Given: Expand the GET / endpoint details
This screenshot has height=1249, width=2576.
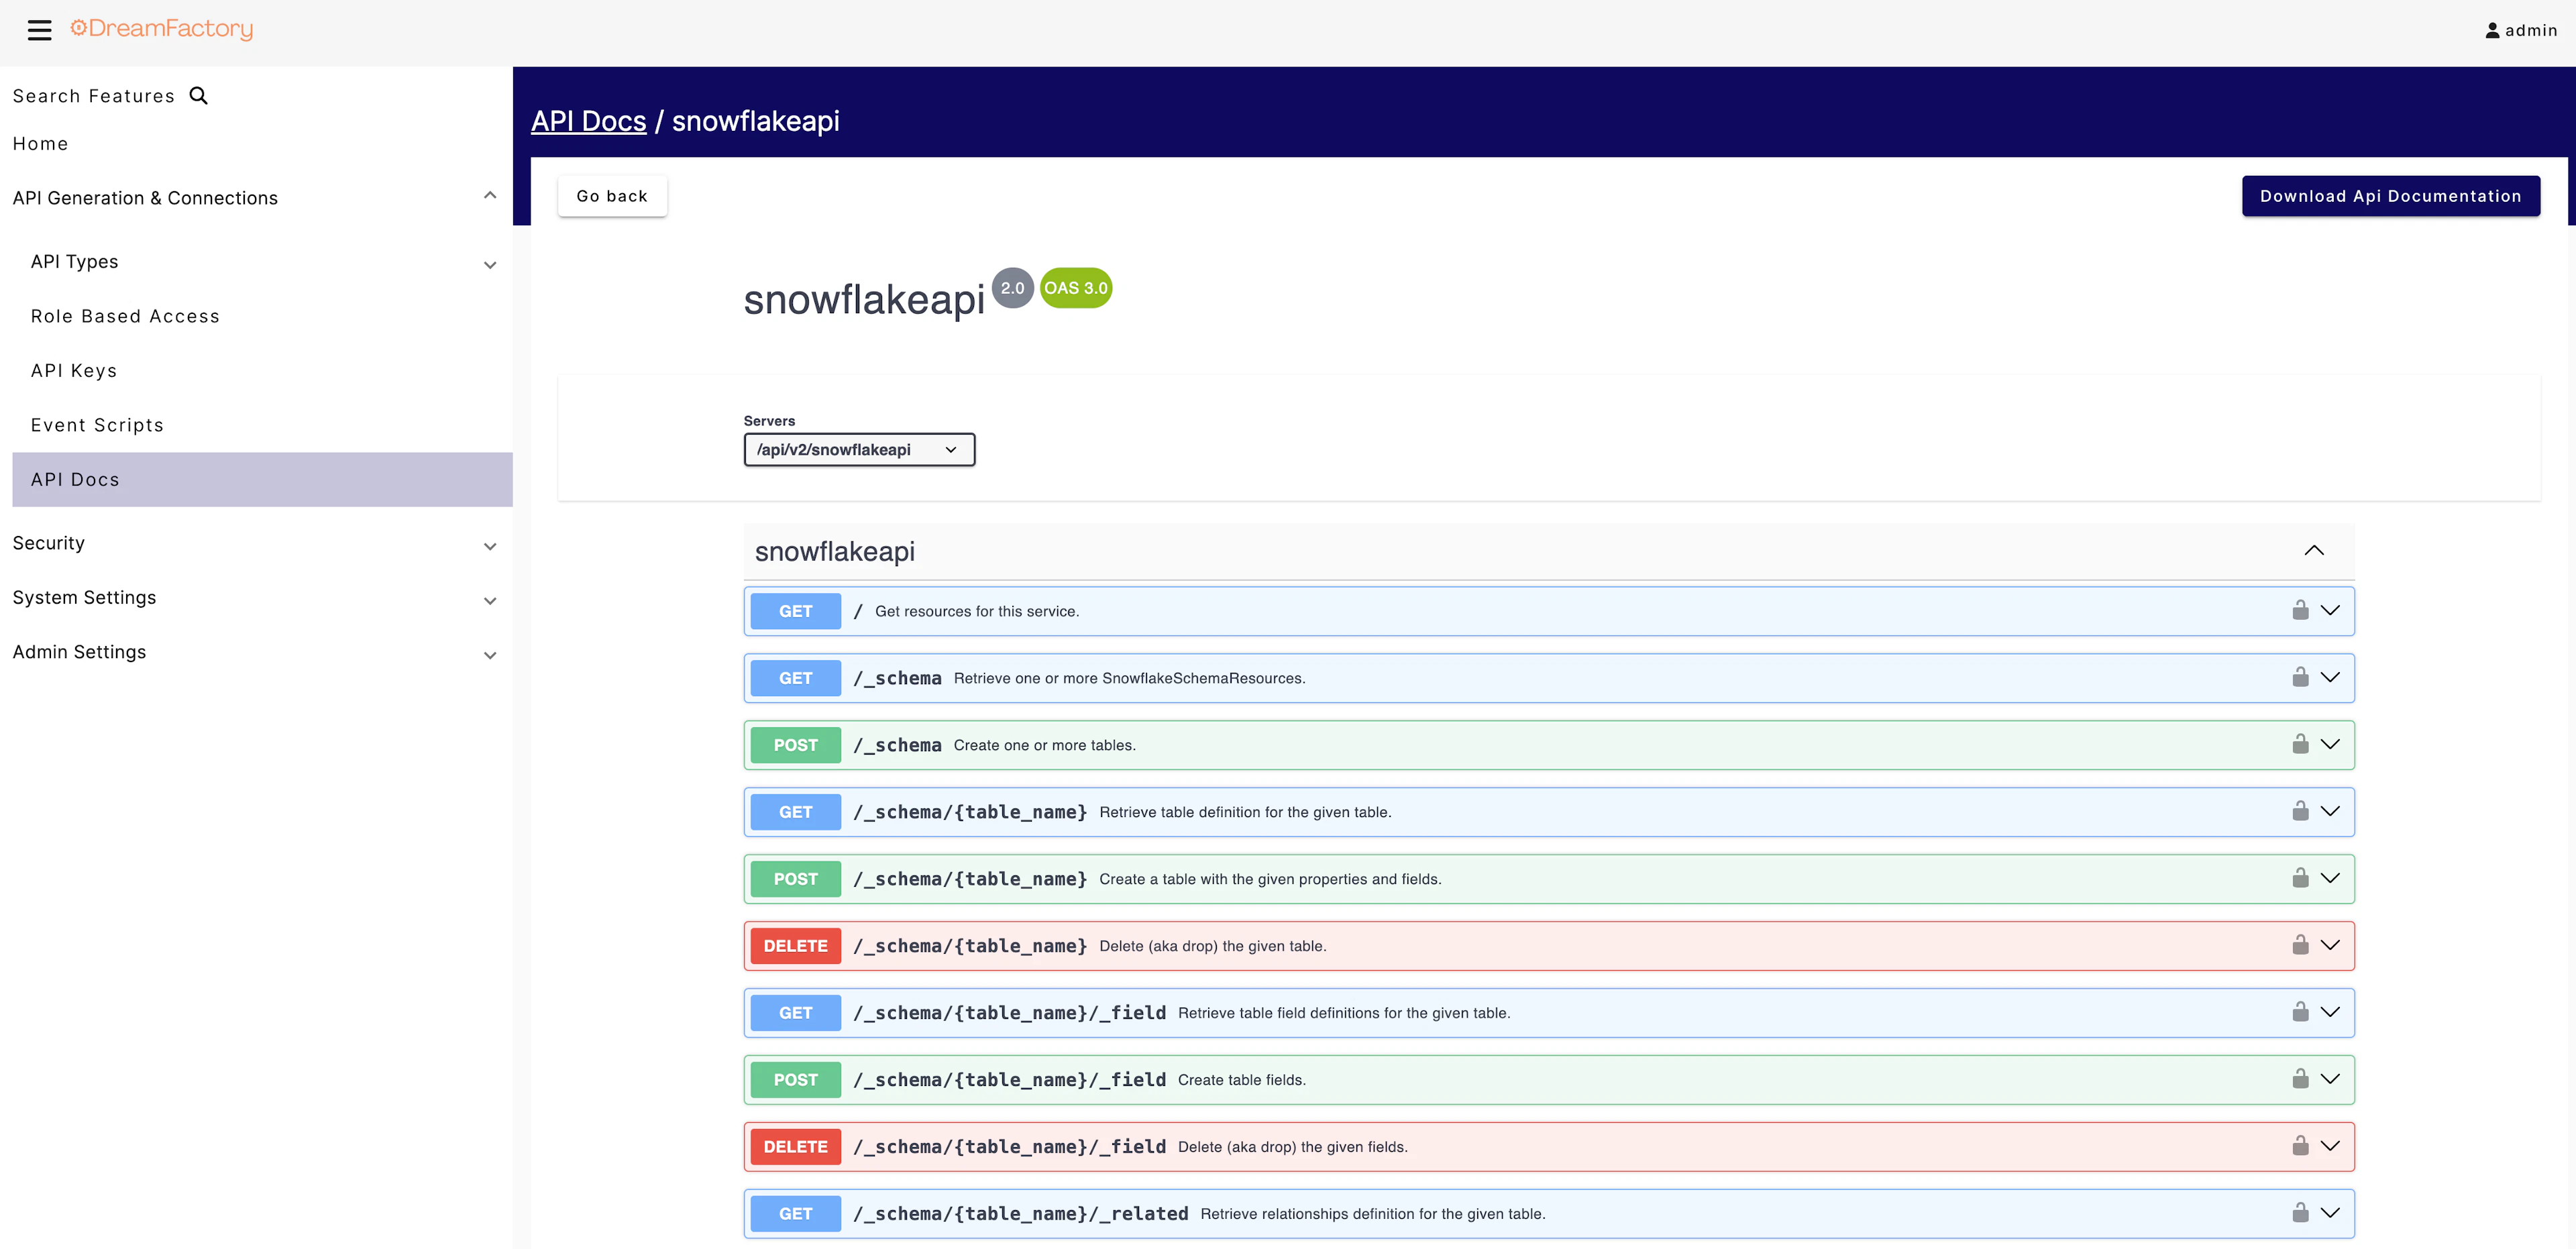Looking at the screenshot, I should 2332,610.
